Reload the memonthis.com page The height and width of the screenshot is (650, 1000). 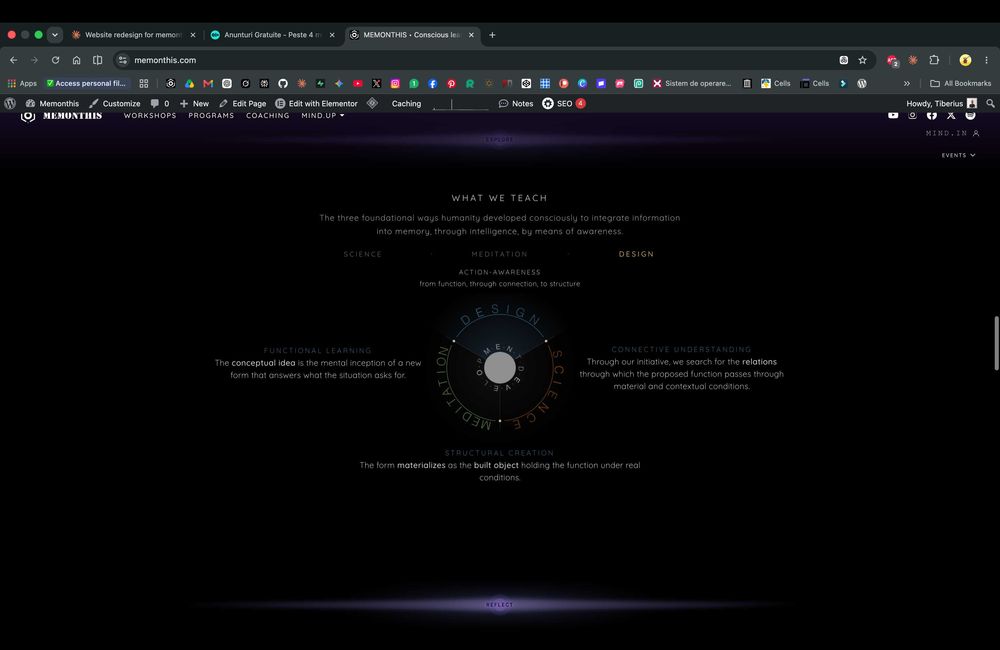pyautogui.click(x=55, y=60)
